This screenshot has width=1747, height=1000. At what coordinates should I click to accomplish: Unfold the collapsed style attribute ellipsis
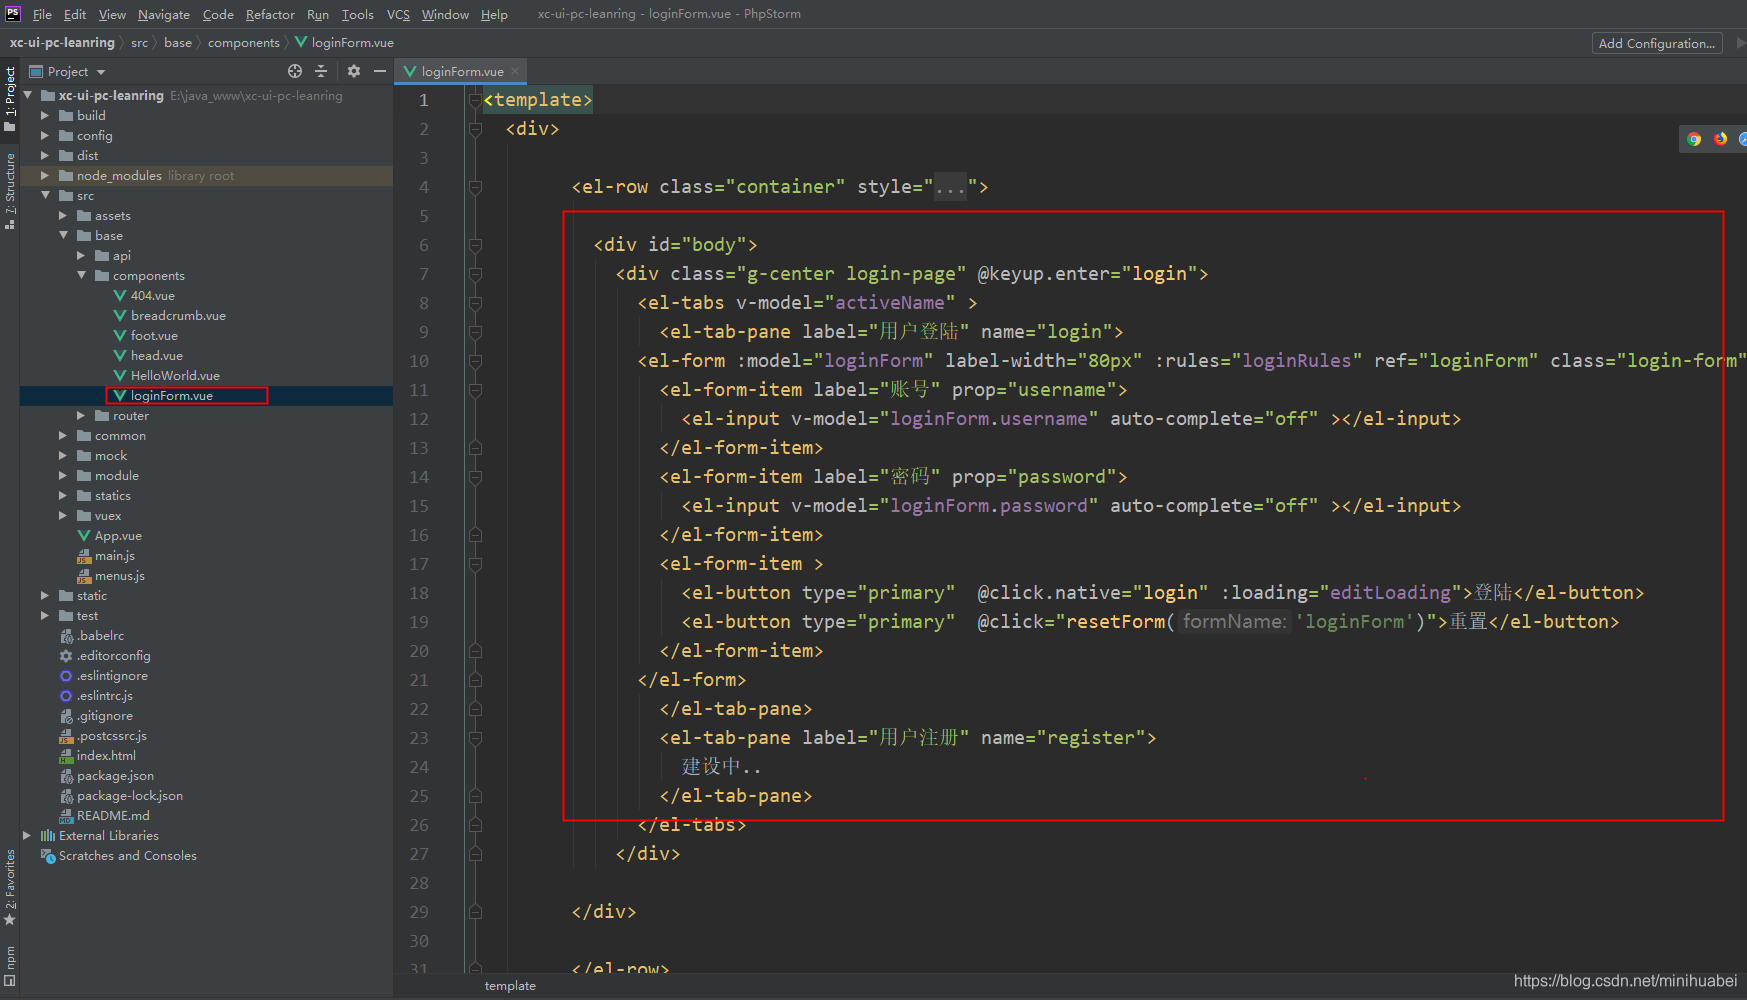951,187
